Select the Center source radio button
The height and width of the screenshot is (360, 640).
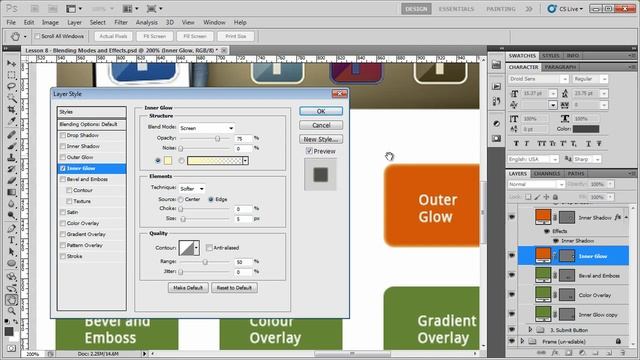point(181,200)
